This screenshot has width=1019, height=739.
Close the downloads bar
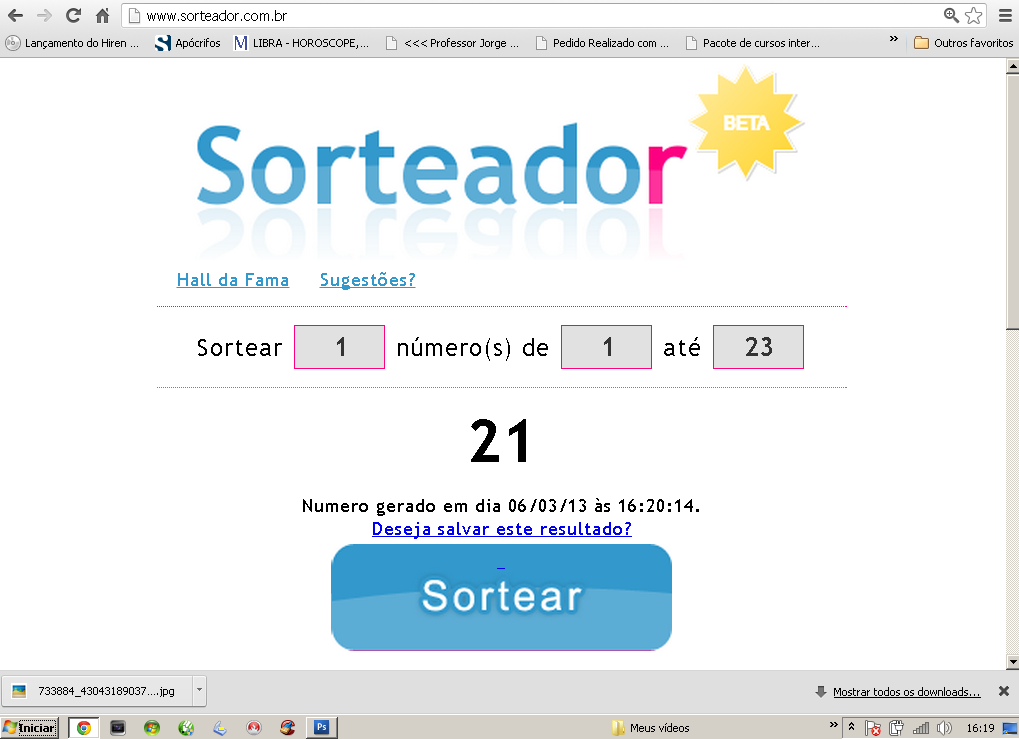tap(1004, 692)
